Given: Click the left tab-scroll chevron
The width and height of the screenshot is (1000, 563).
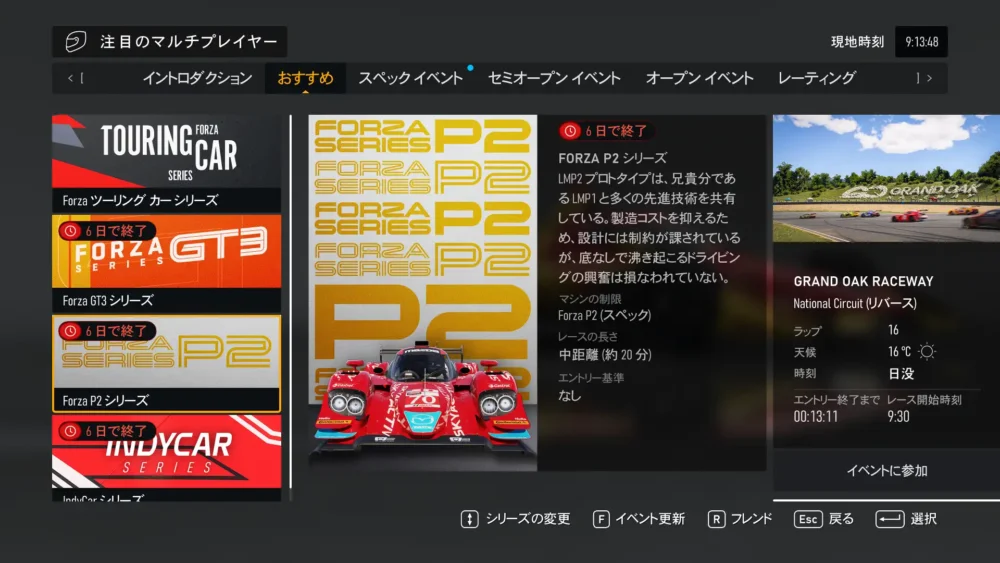Looking at the screenshot, I should tap(70, 78).
